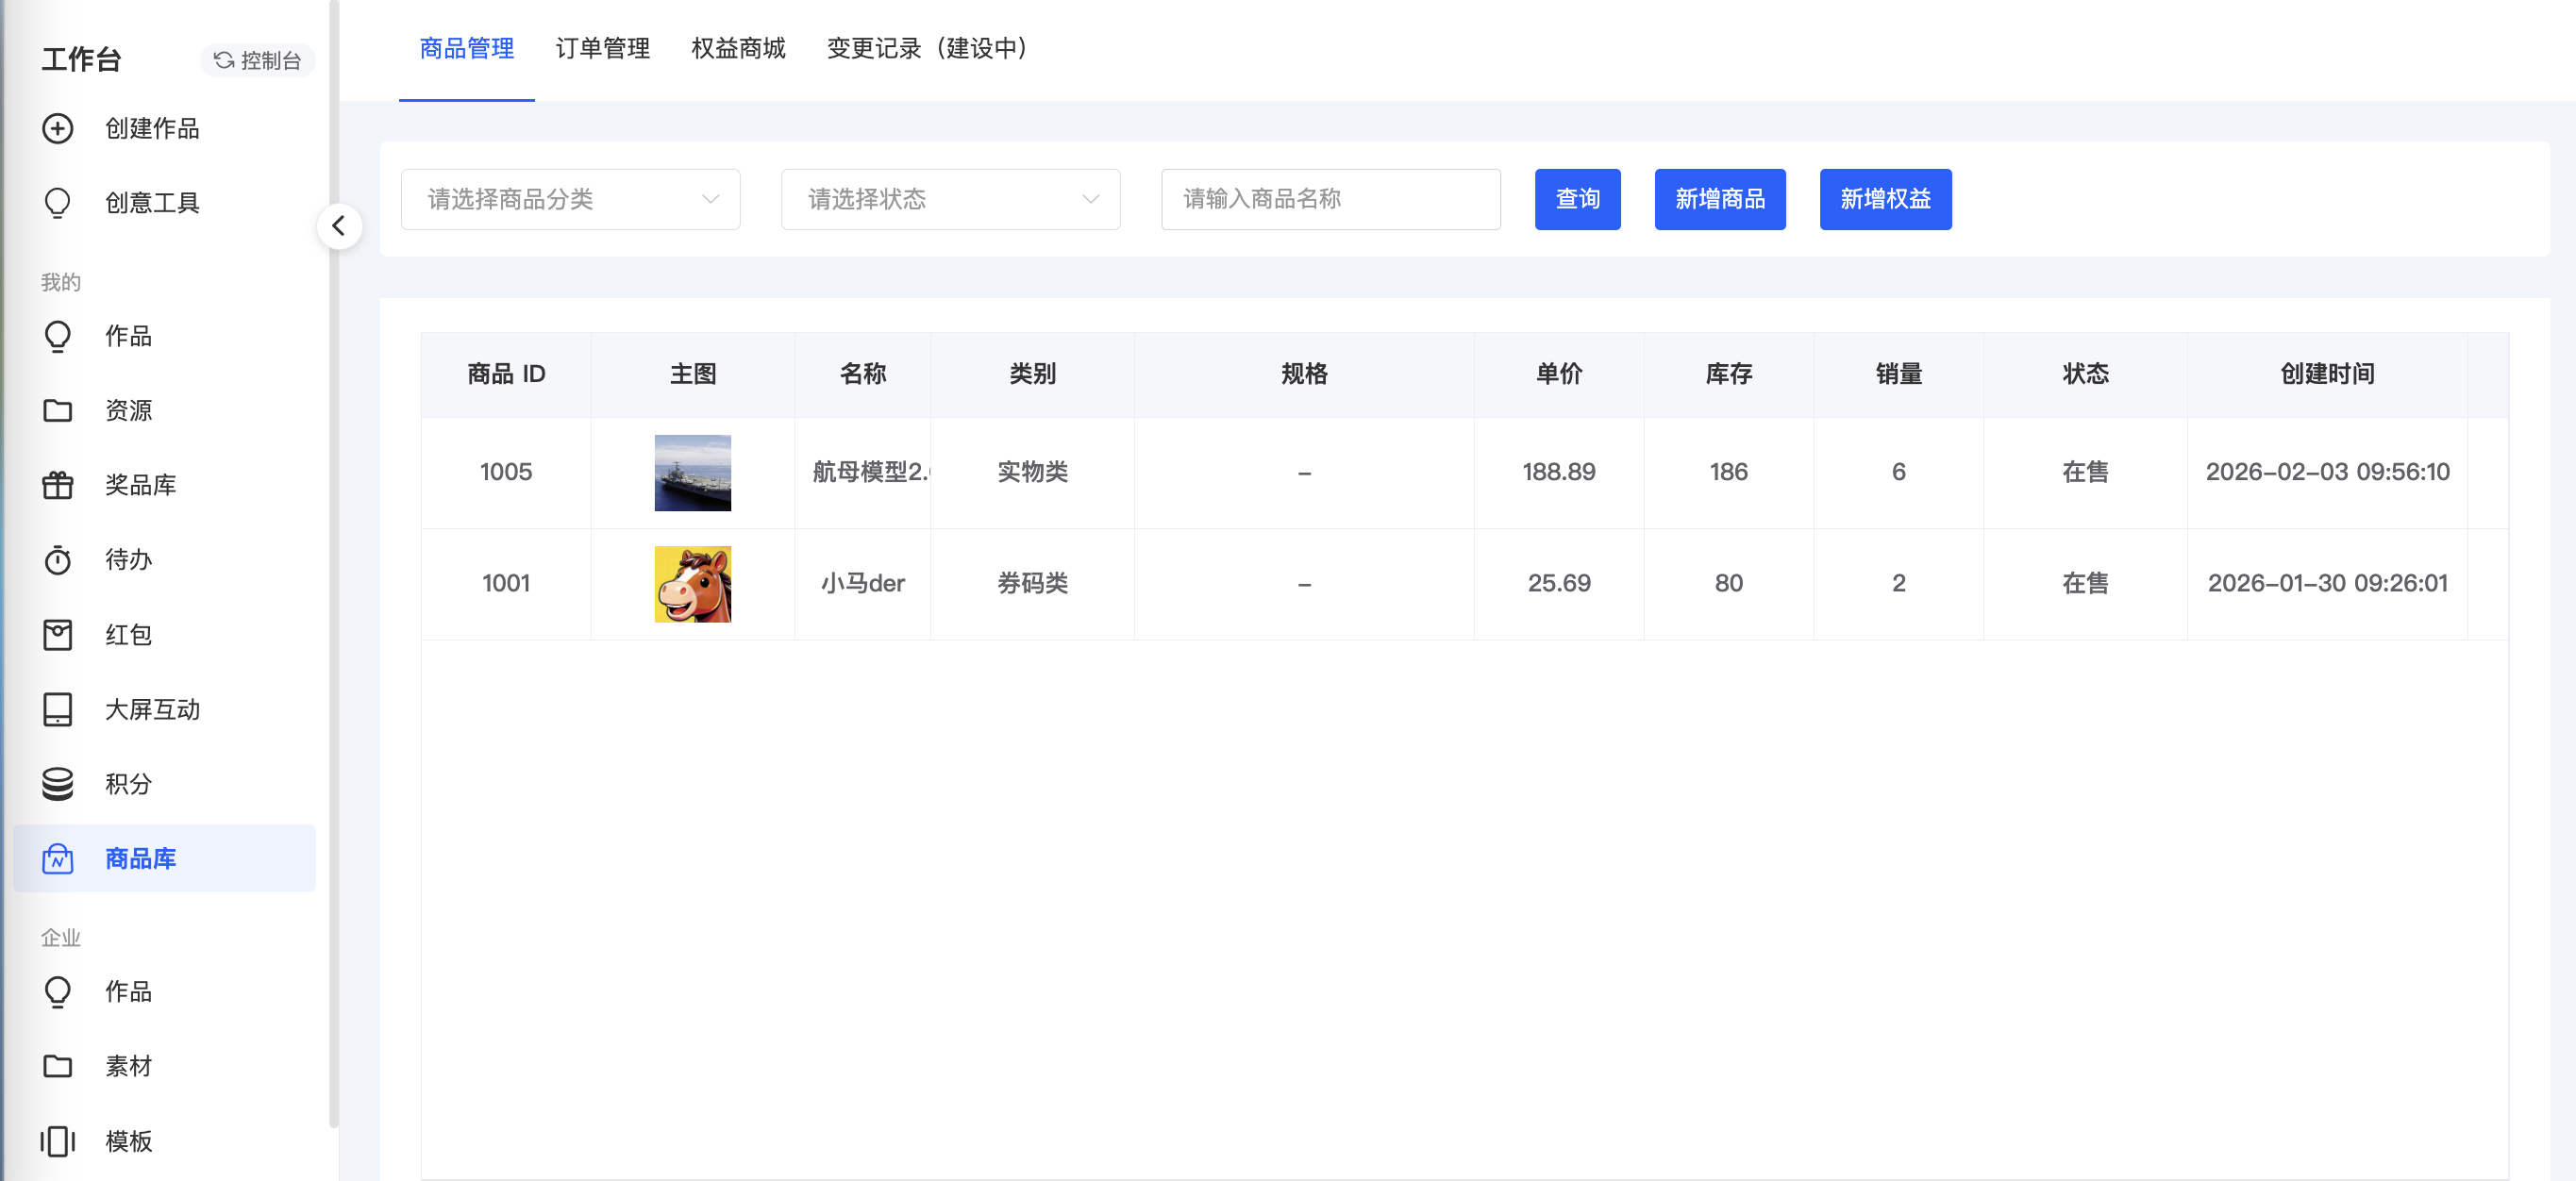2576x1181 pixels.
Task: Focus the 请输入商品名称 search field
Action: pyautogui.click(x=1330, y=199)
